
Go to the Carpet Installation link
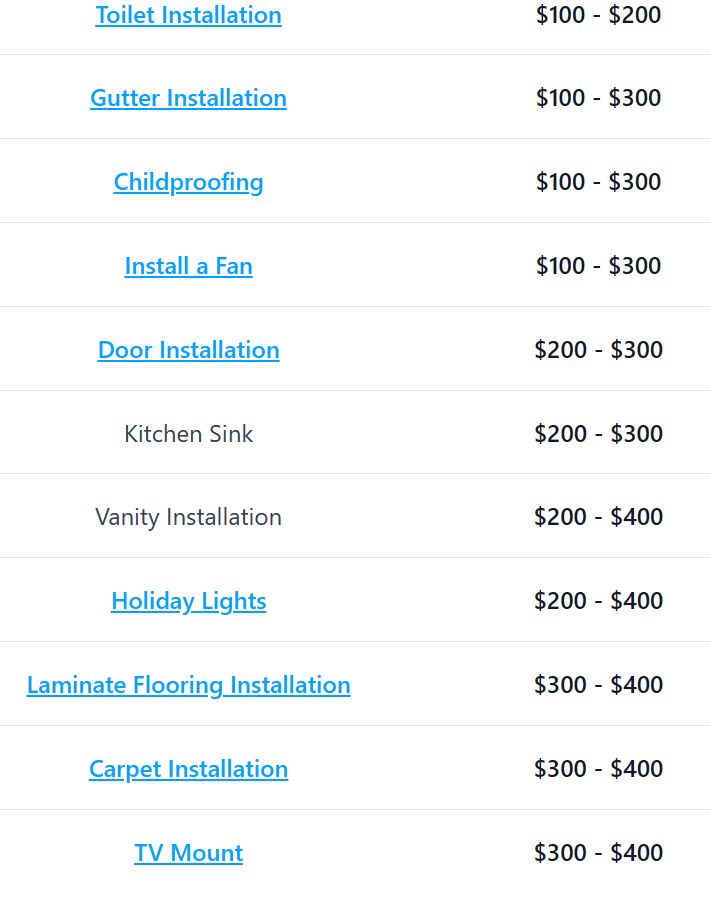[188, 769]
